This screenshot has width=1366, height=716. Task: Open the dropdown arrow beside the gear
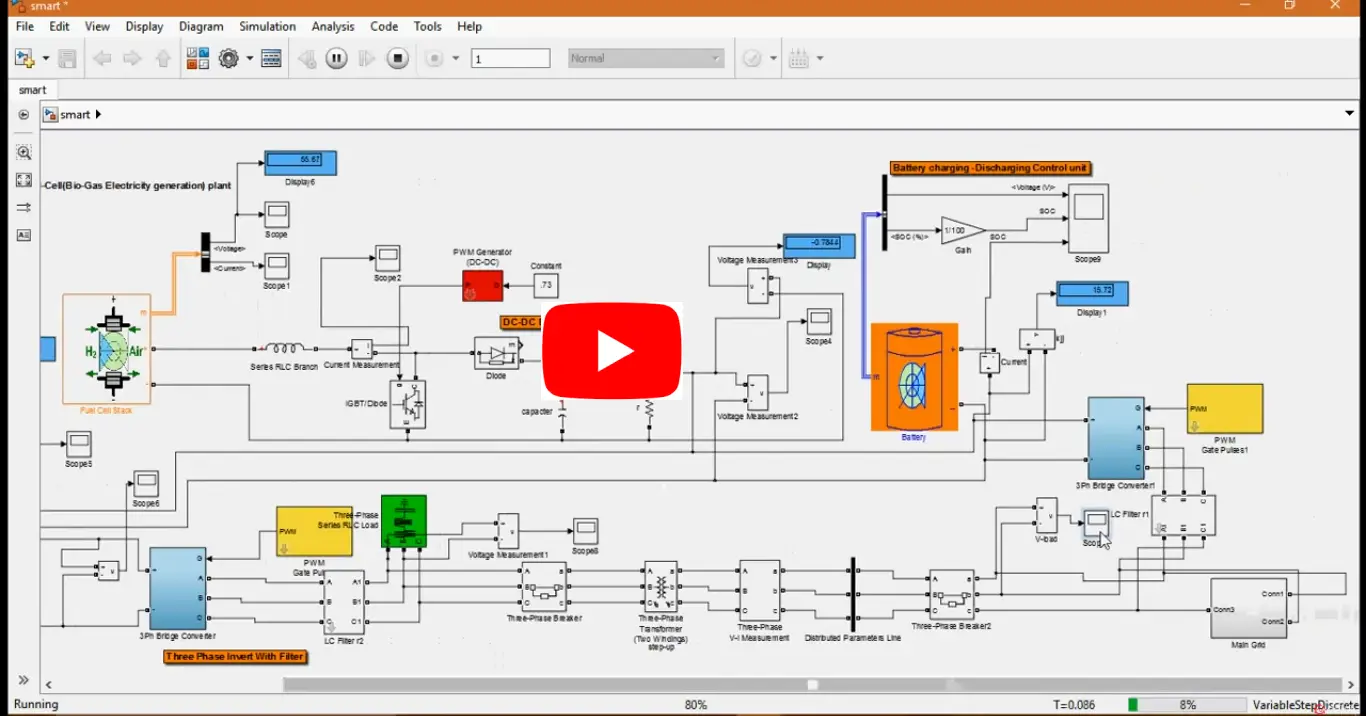(x=249, y=59)
